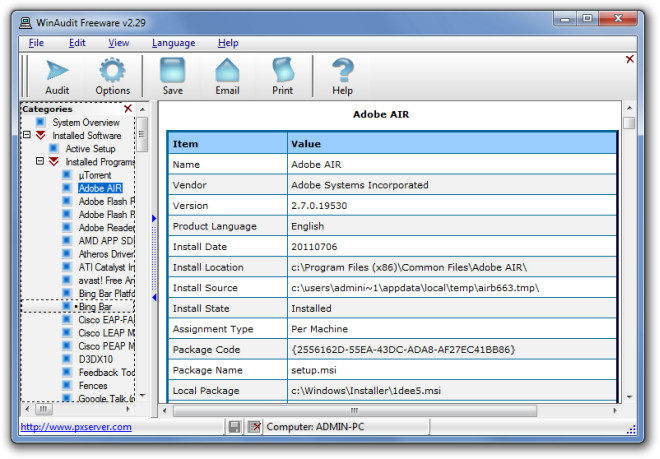Open Help from the toolbar question mark
Viewport: 660px width, 459px height.
click(342, 77)
